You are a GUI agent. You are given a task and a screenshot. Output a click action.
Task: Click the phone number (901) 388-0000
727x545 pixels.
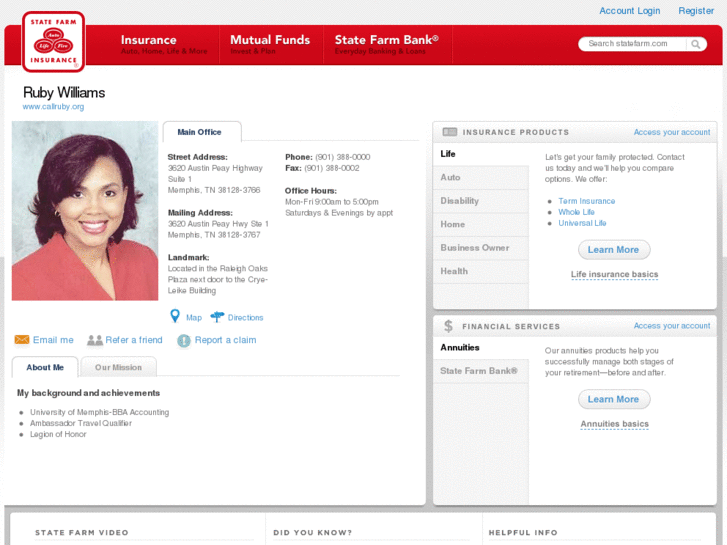tap(343, 157)
